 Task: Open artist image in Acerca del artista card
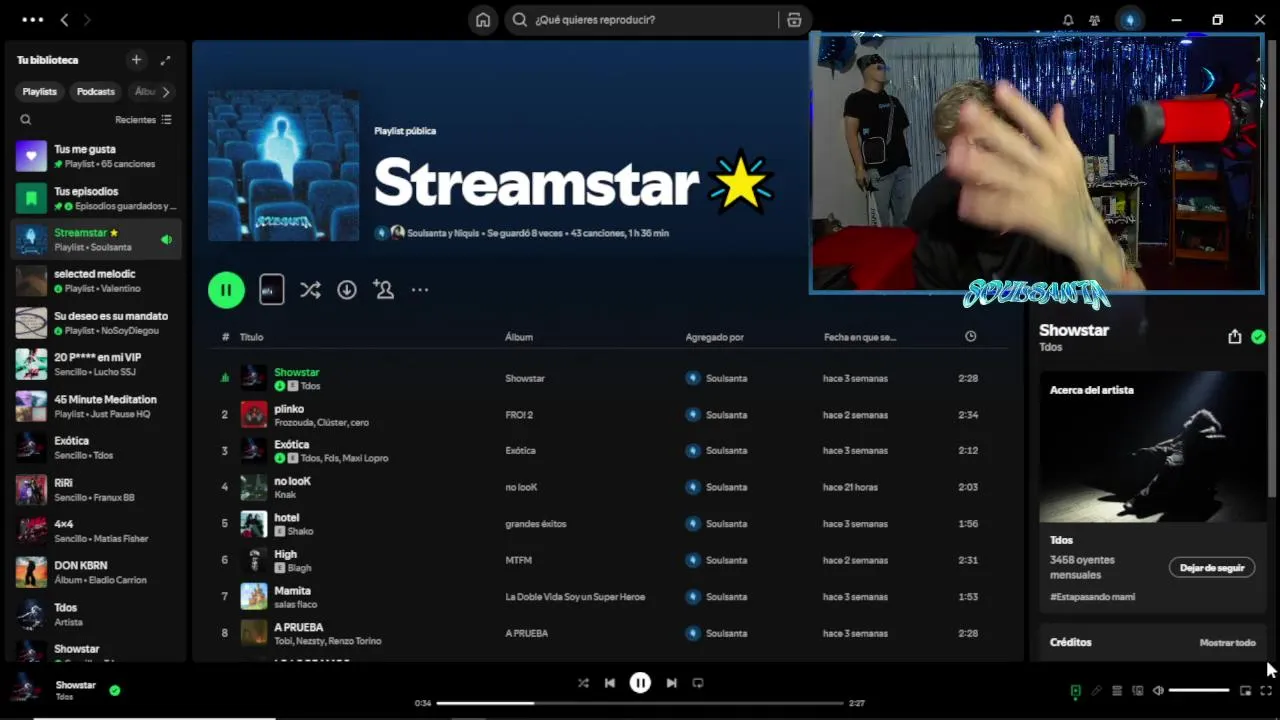1153,447
